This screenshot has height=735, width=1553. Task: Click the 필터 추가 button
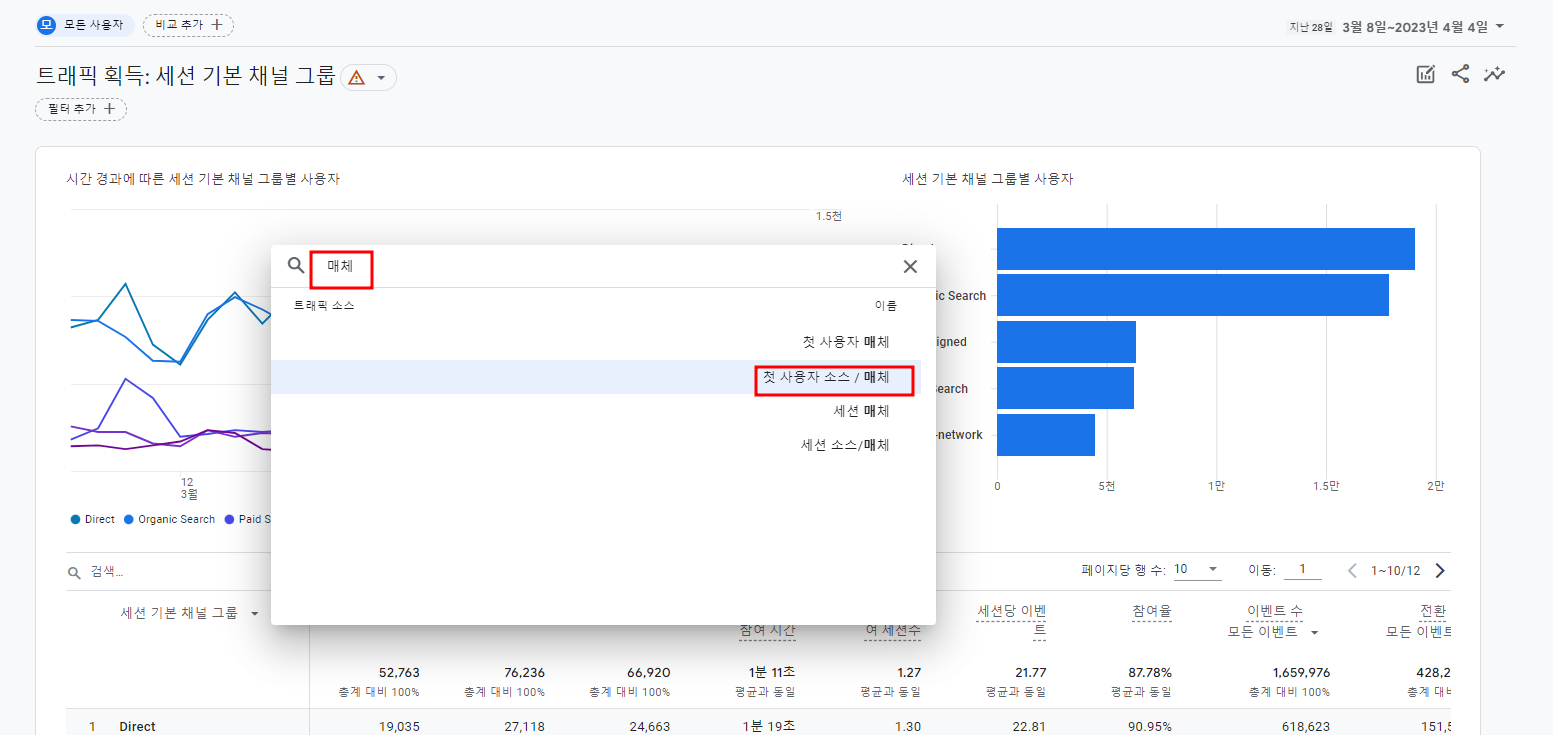pyautogui.click(x=81, y=109)
